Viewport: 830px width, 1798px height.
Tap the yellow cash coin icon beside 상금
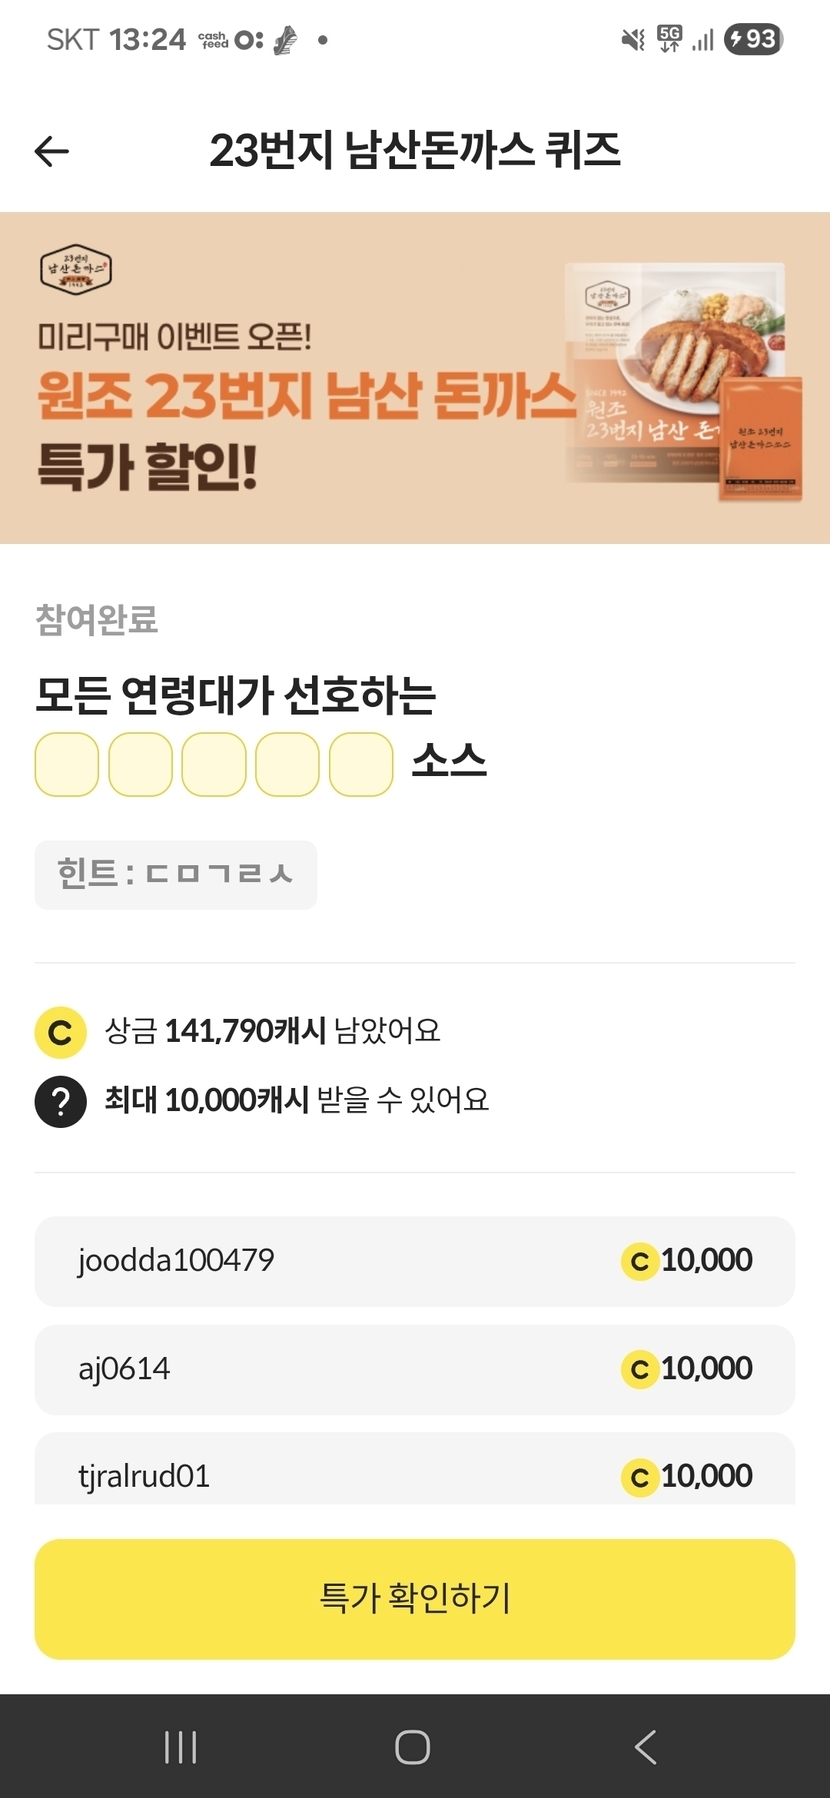click(60, 1032)
